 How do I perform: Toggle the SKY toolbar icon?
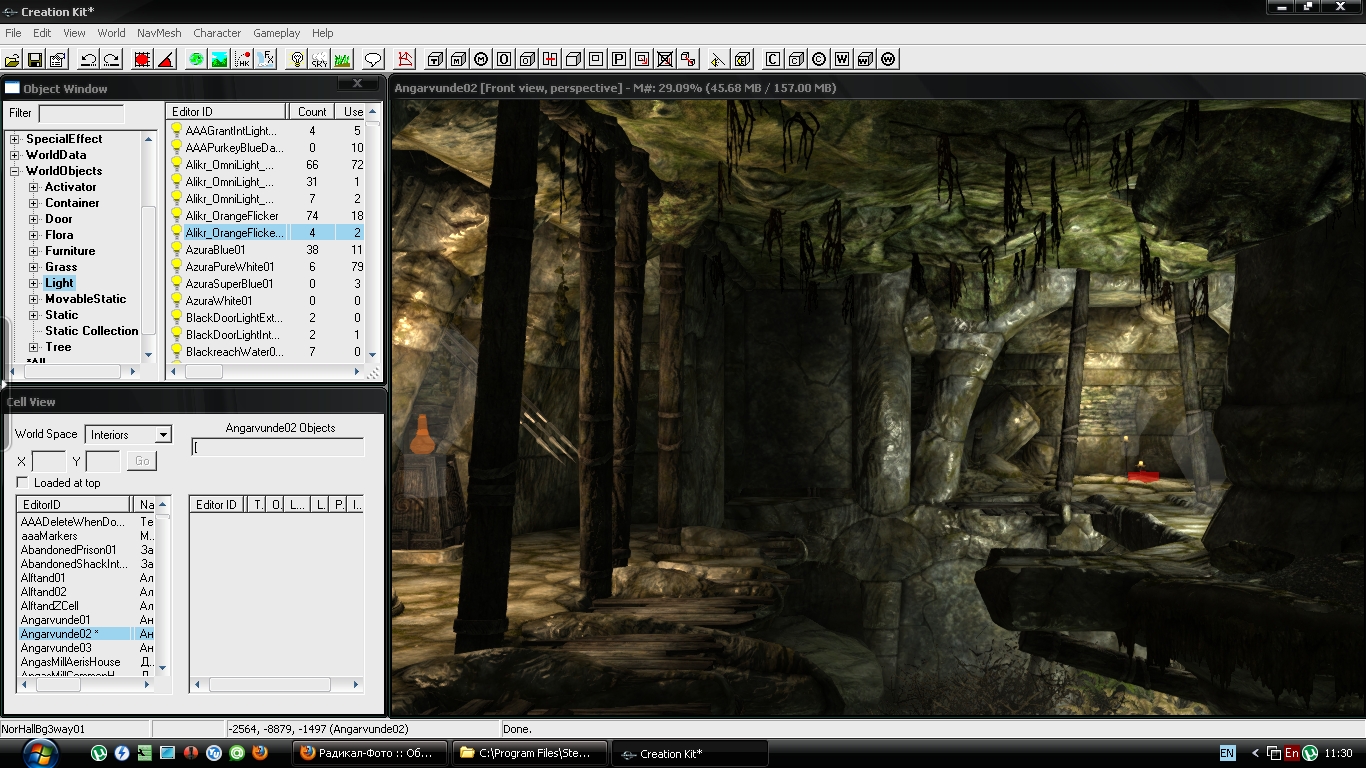(319, 59)
